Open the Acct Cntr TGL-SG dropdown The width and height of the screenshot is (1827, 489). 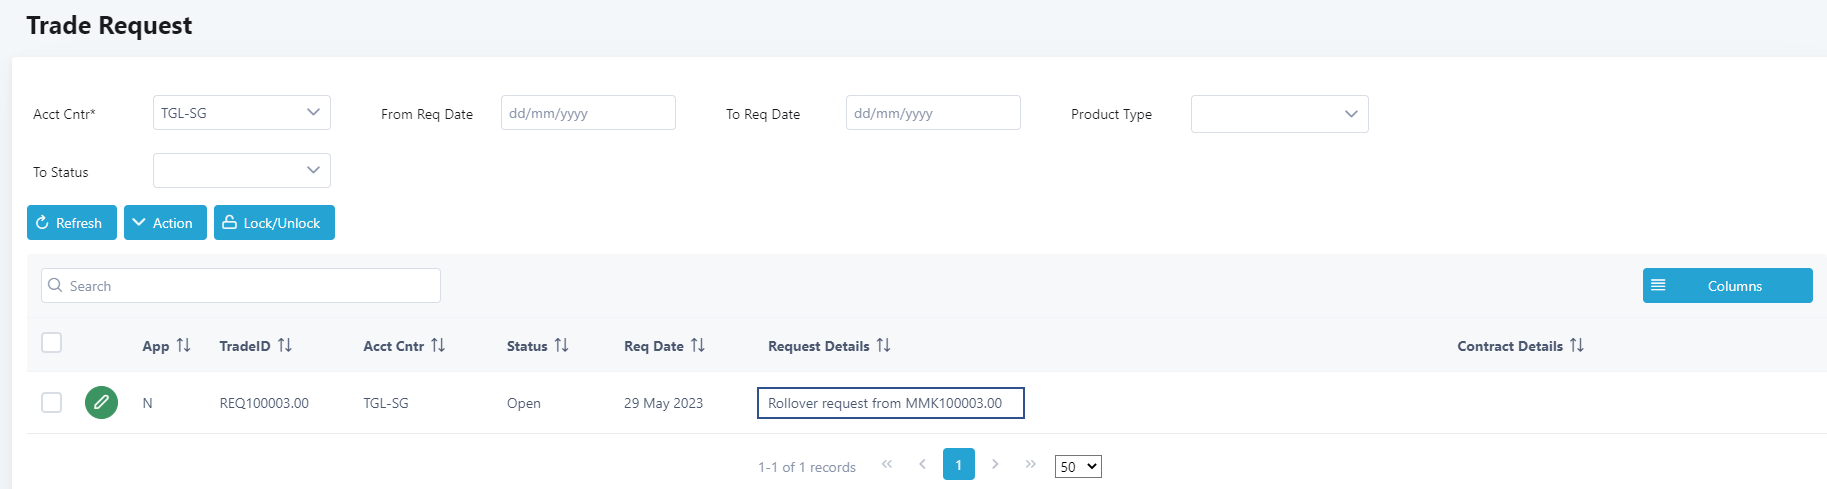coord(242,112)
